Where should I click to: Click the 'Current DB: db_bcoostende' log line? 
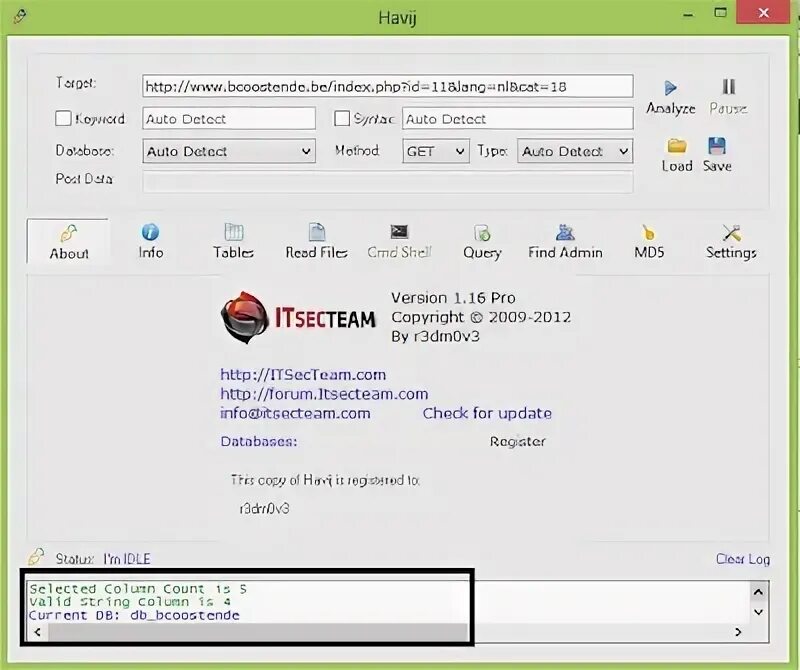[134, 615]
